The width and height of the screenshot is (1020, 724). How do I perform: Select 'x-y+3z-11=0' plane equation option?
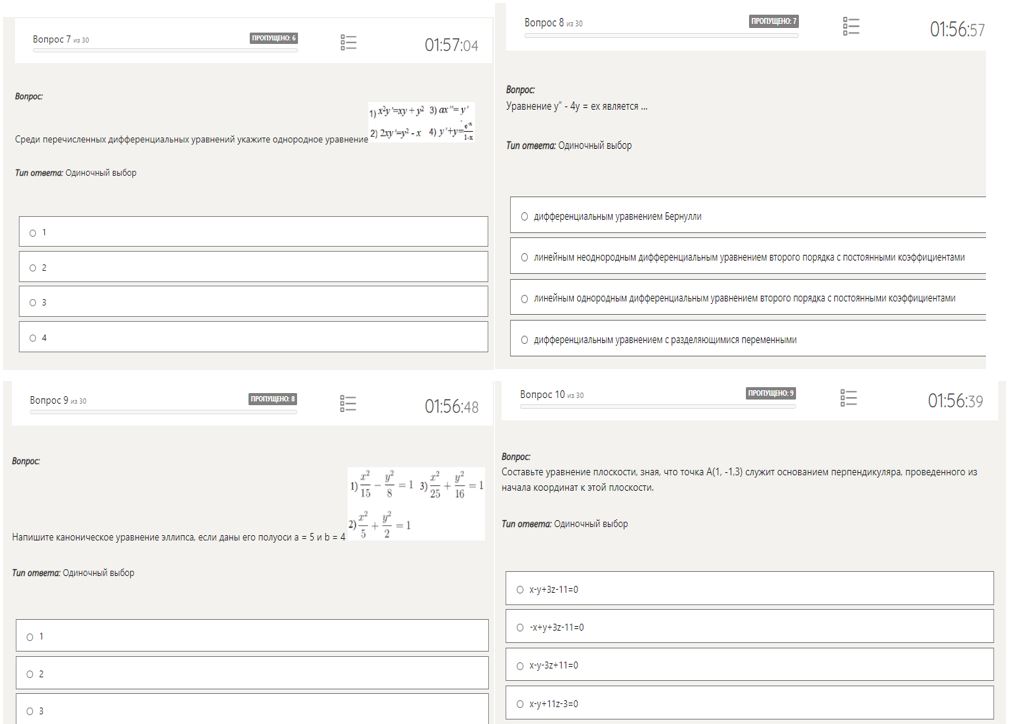(x=749, y=589)
